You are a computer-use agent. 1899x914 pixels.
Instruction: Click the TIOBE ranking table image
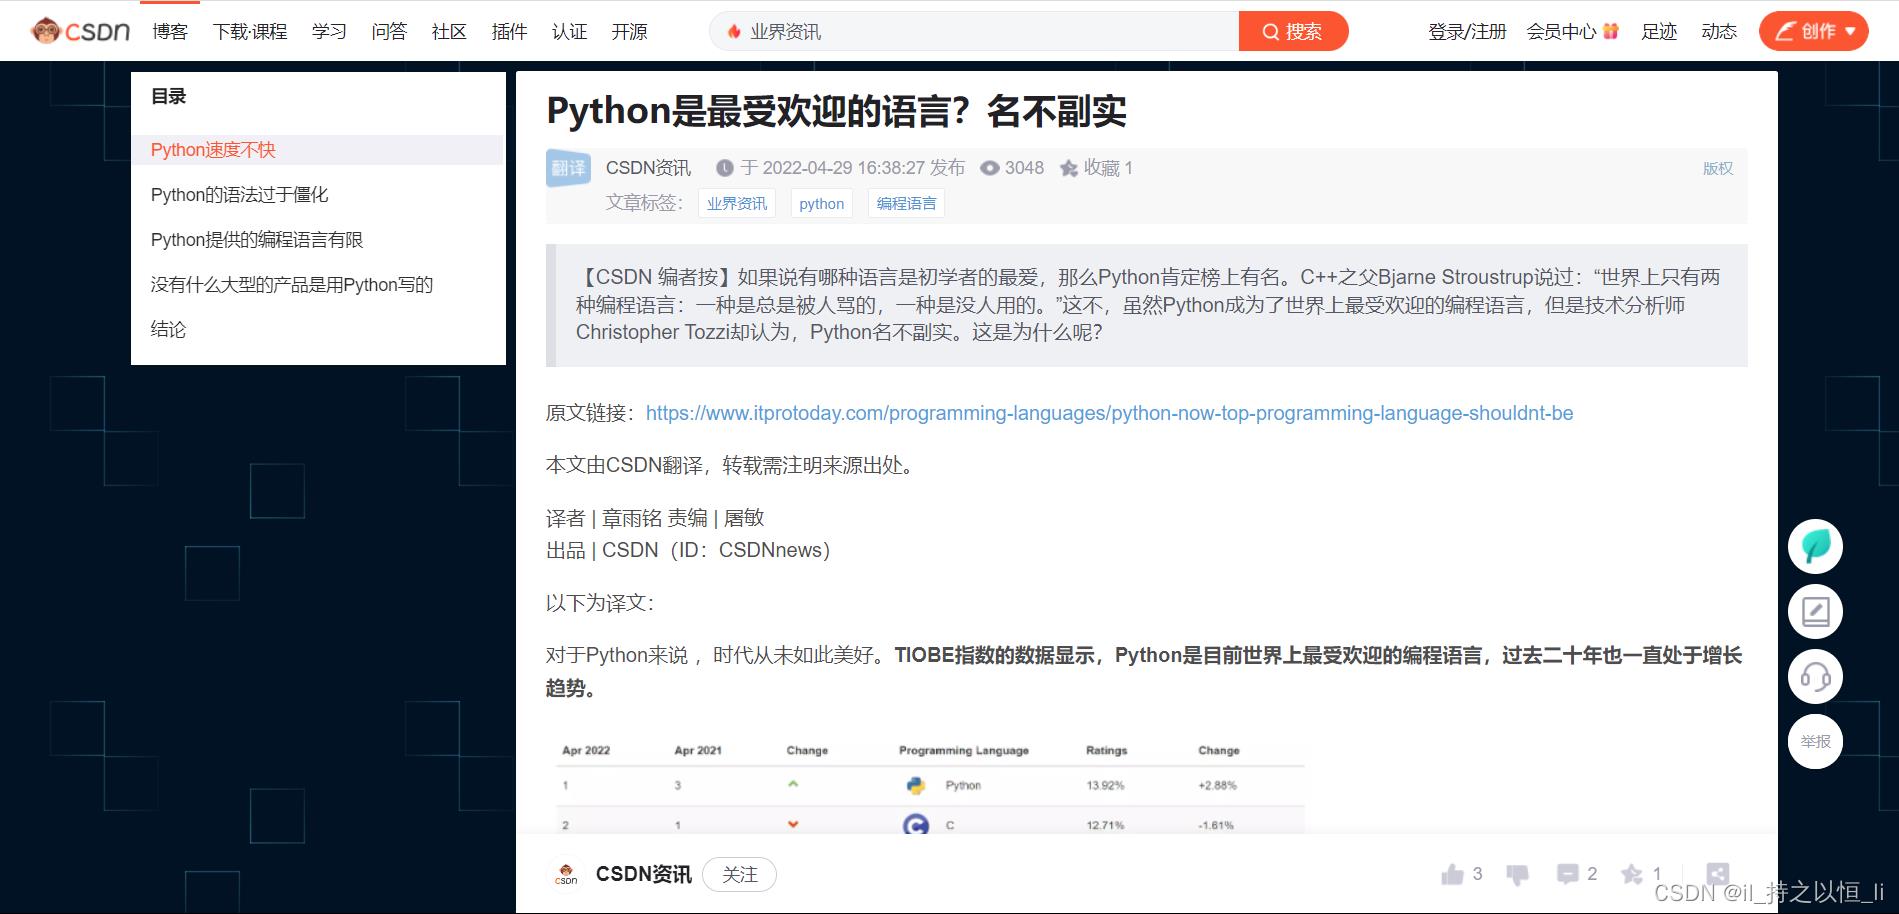(930, 786)
